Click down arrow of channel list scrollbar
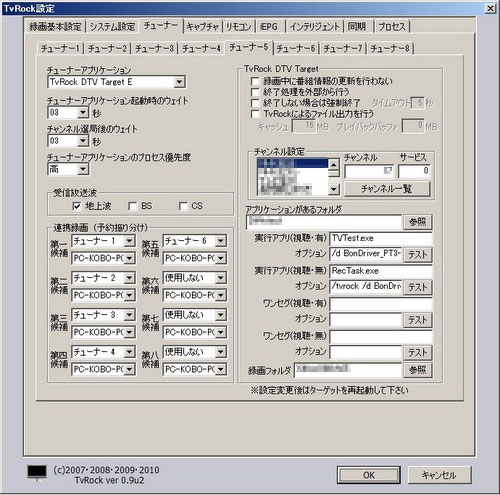Image resolution: width=500 pixels, height=495 pixels. tap(334, 190)
